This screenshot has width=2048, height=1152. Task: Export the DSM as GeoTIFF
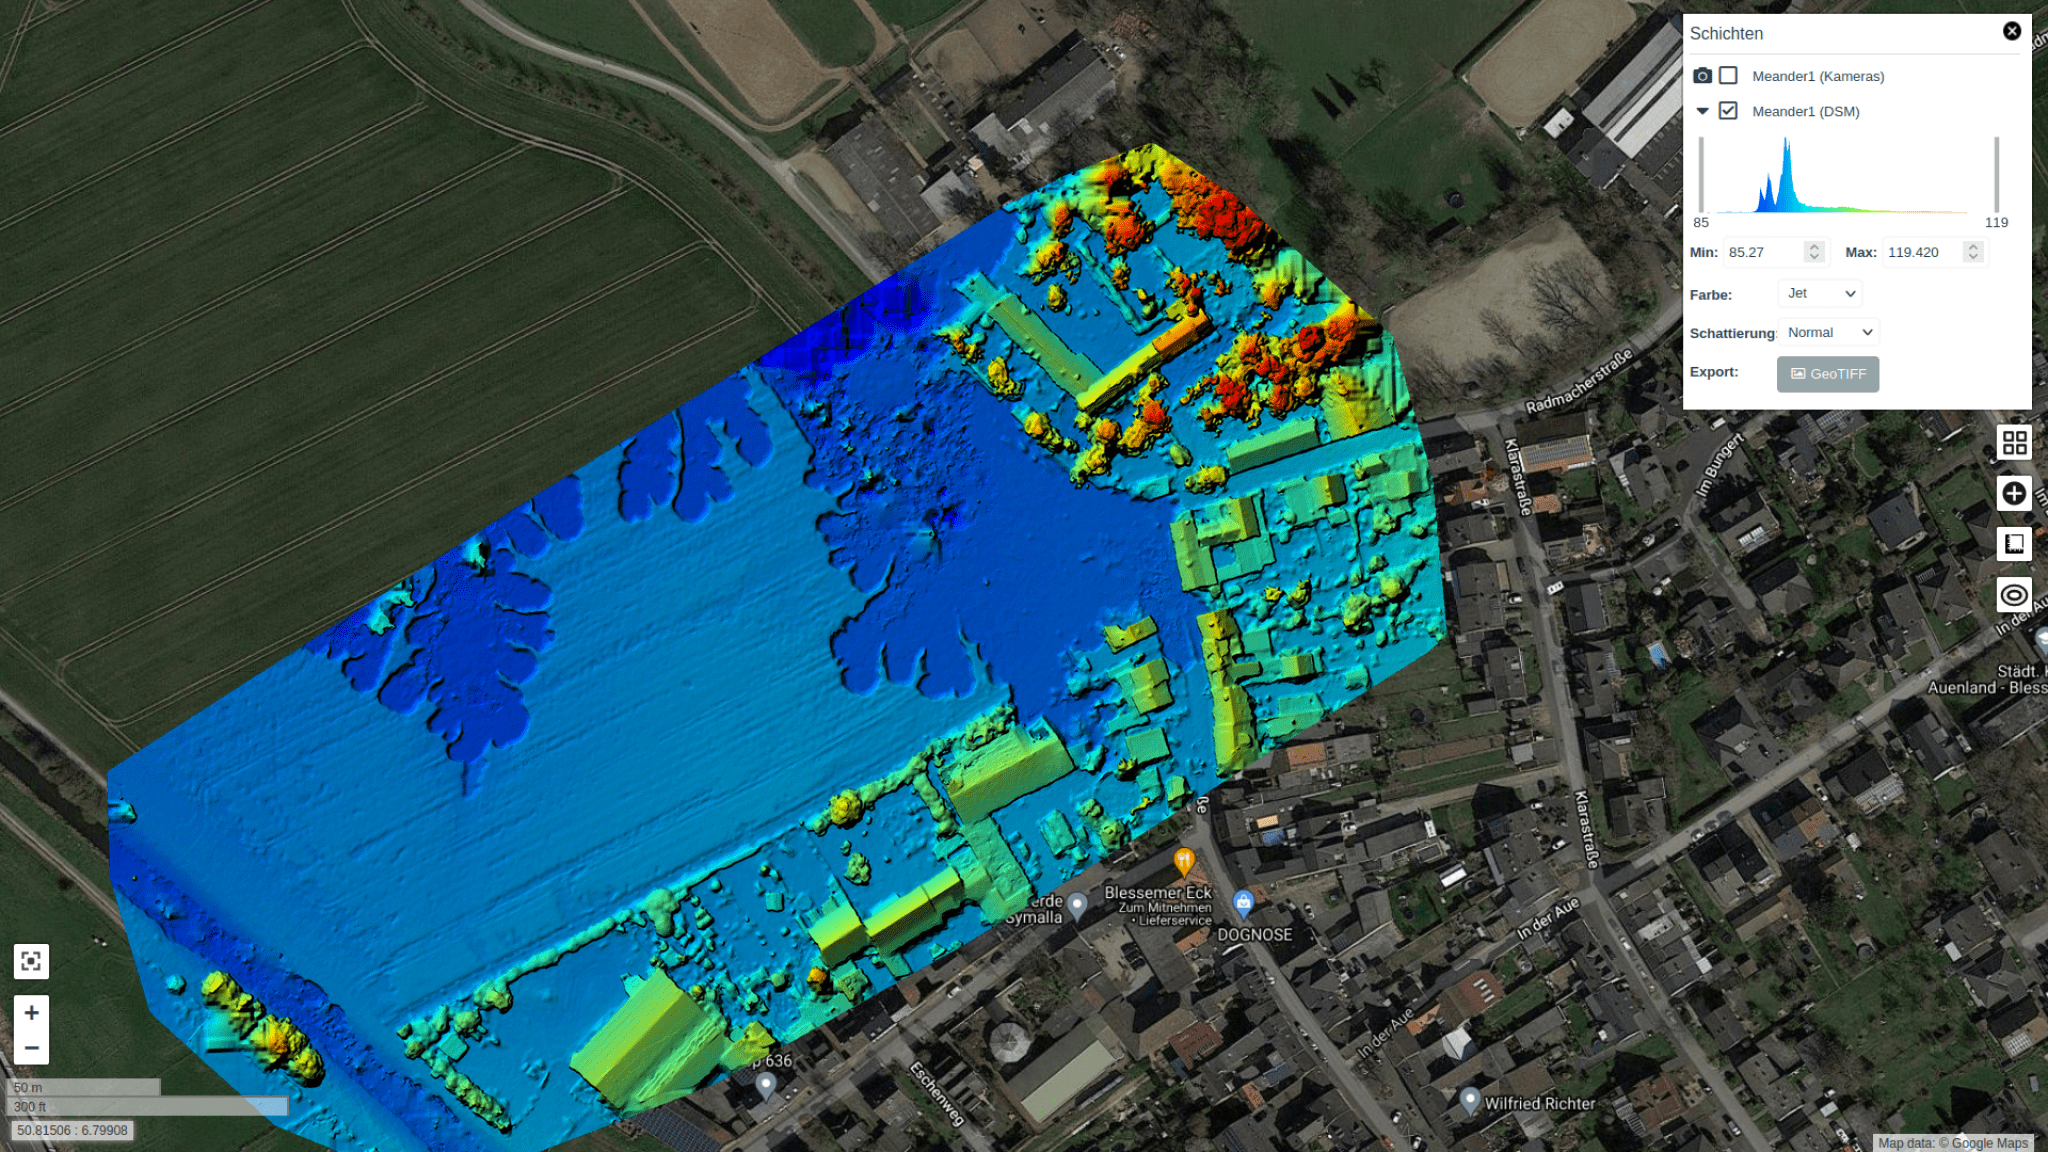1827,374
